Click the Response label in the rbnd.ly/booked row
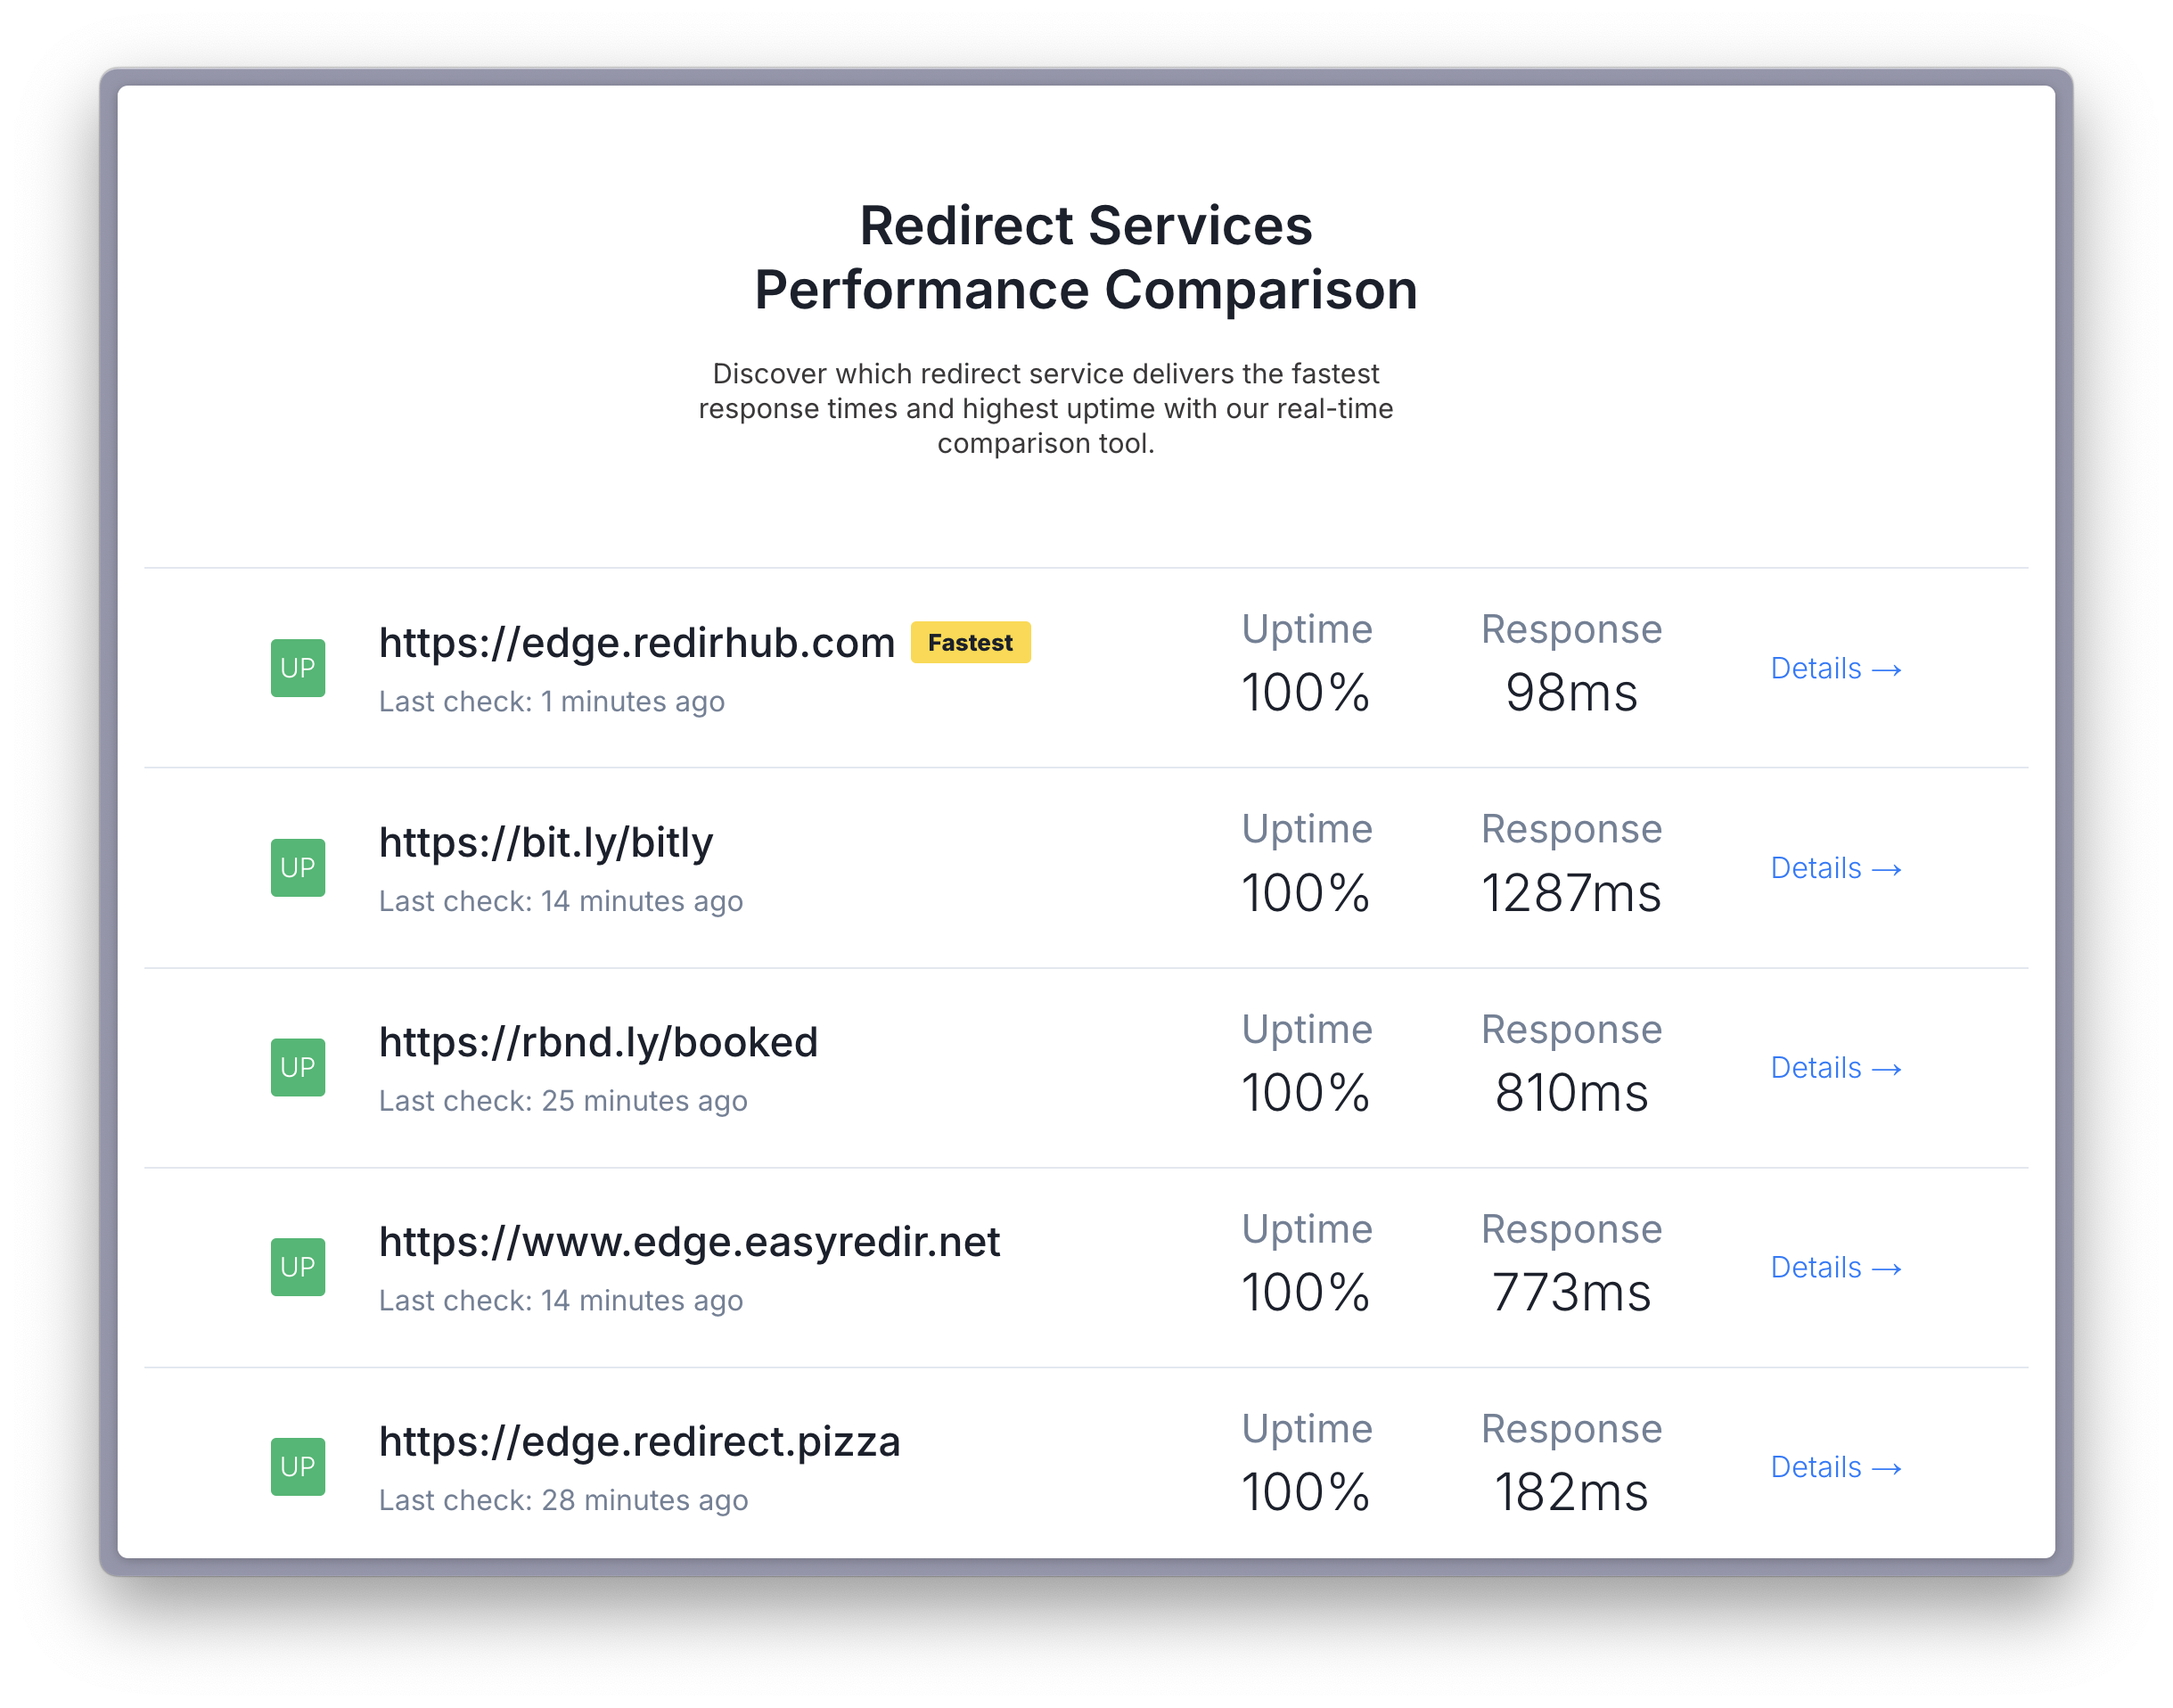The height and width of the screenshot is (1708, 2173). (x=1571, y=1030)
